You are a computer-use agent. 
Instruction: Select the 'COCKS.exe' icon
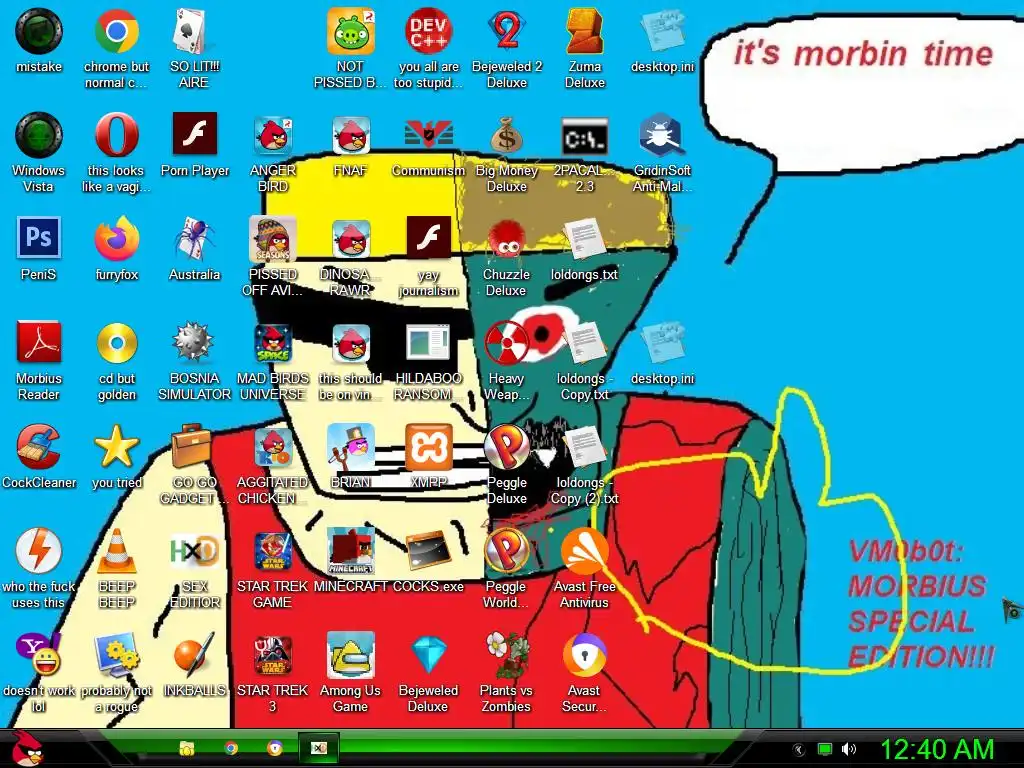[428, 552]
